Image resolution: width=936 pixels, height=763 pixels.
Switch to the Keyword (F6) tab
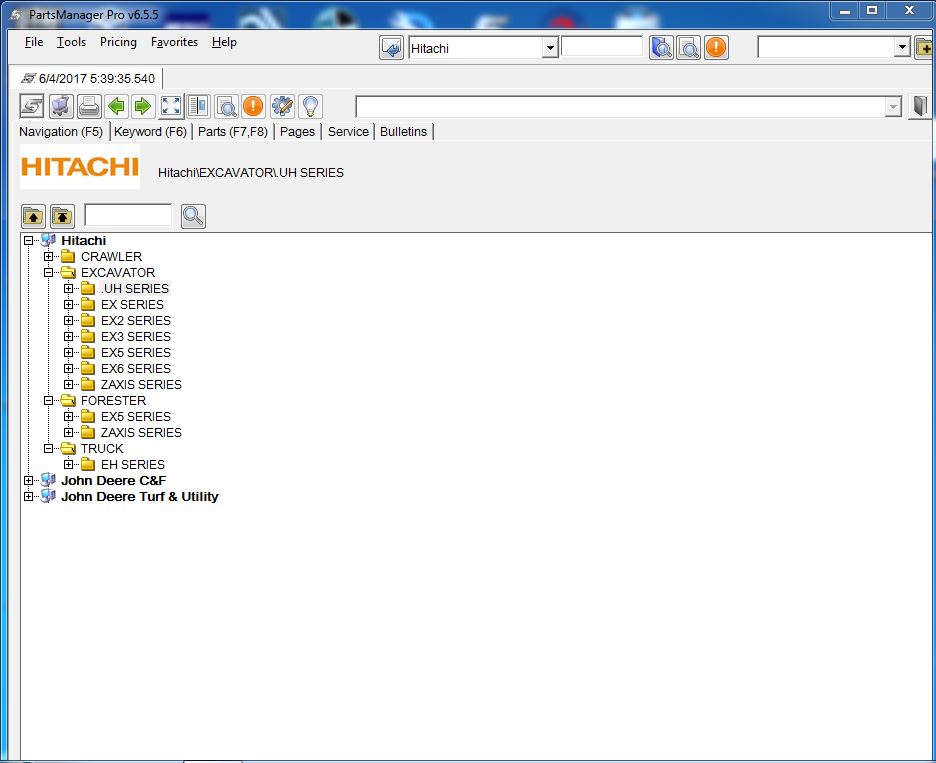150,131
